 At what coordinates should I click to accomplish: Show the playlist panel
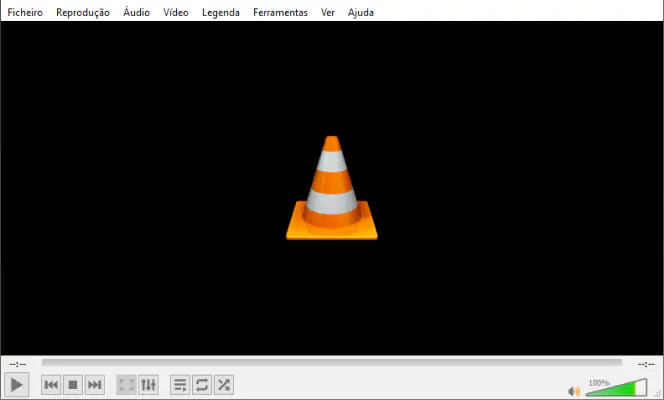click(180, 385)
